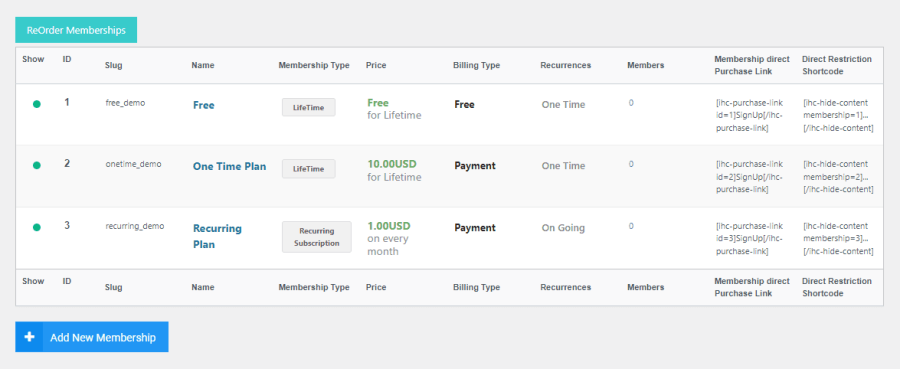Click the top Billing Type column header
This screenshot has height=369, width=900.
click(476, 65)
